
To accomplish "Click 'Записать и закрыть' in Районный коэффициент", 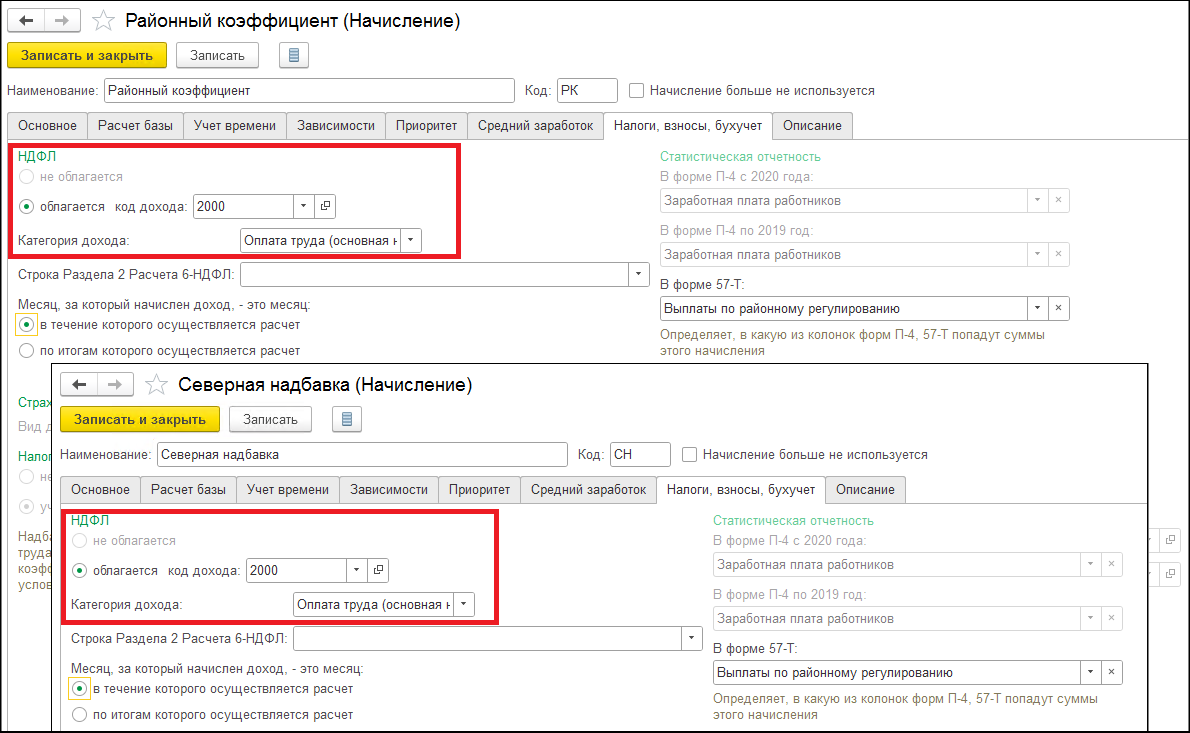I will [87, 55].
